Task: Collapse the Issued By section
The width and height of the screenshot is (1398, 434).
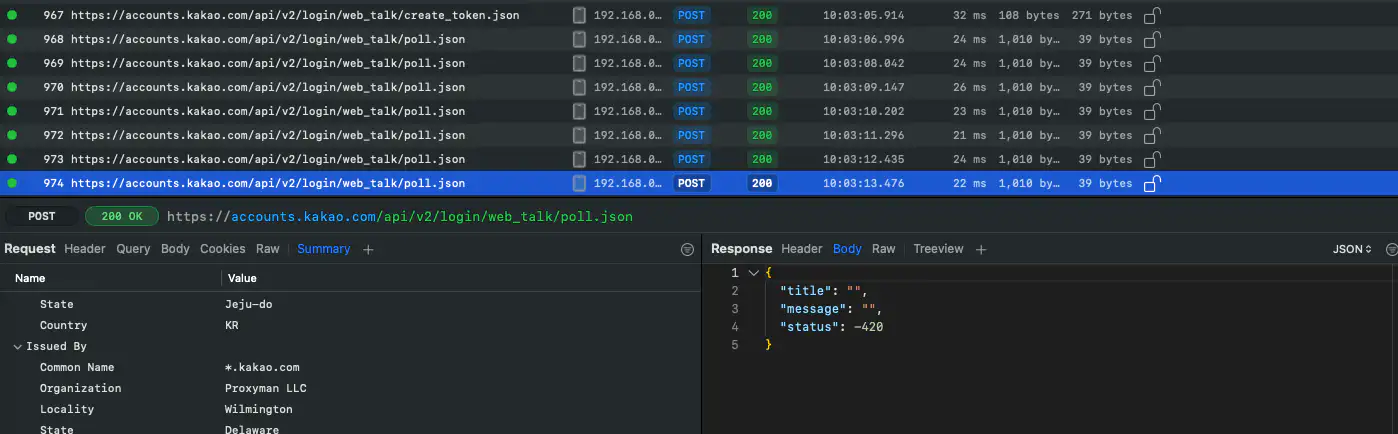Action: click(x=18, y=346)
